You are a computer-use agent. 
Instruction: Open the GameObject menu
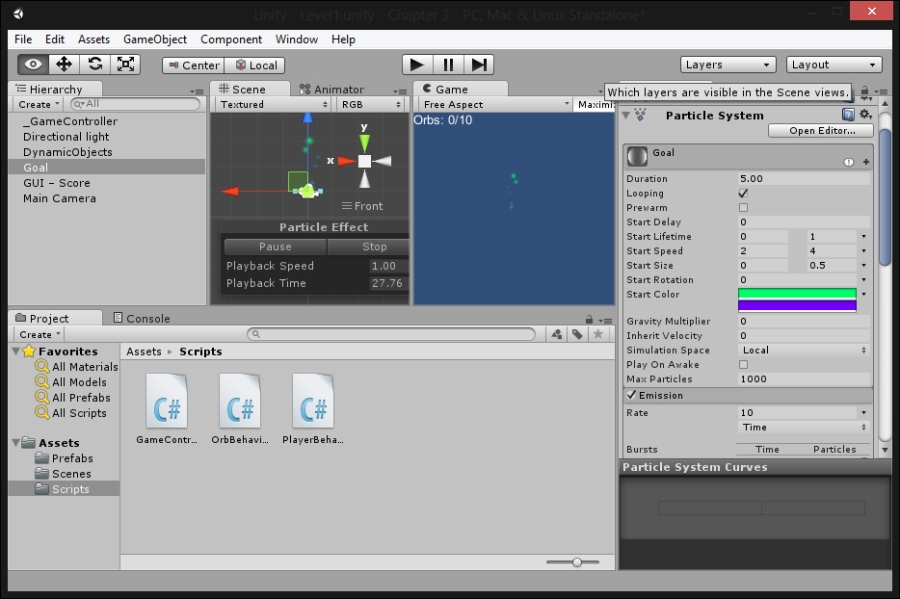(155, 39)
